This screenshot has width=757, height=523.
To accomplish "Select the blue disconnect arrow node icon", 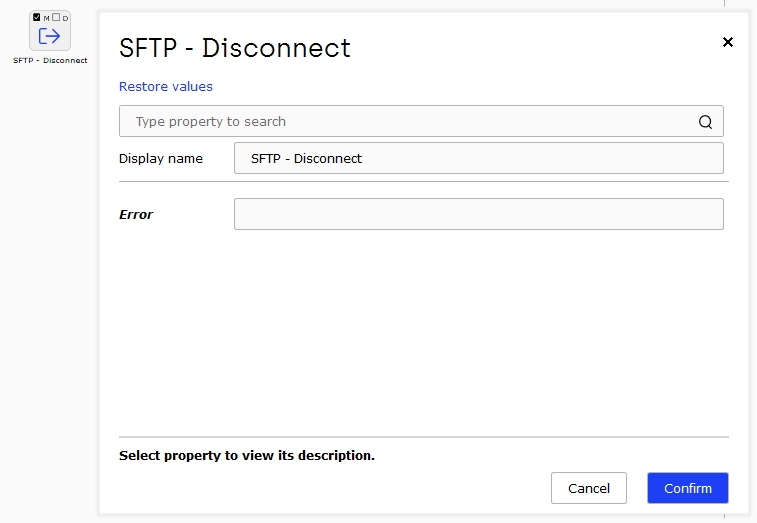I will click(x=49, y=36).
